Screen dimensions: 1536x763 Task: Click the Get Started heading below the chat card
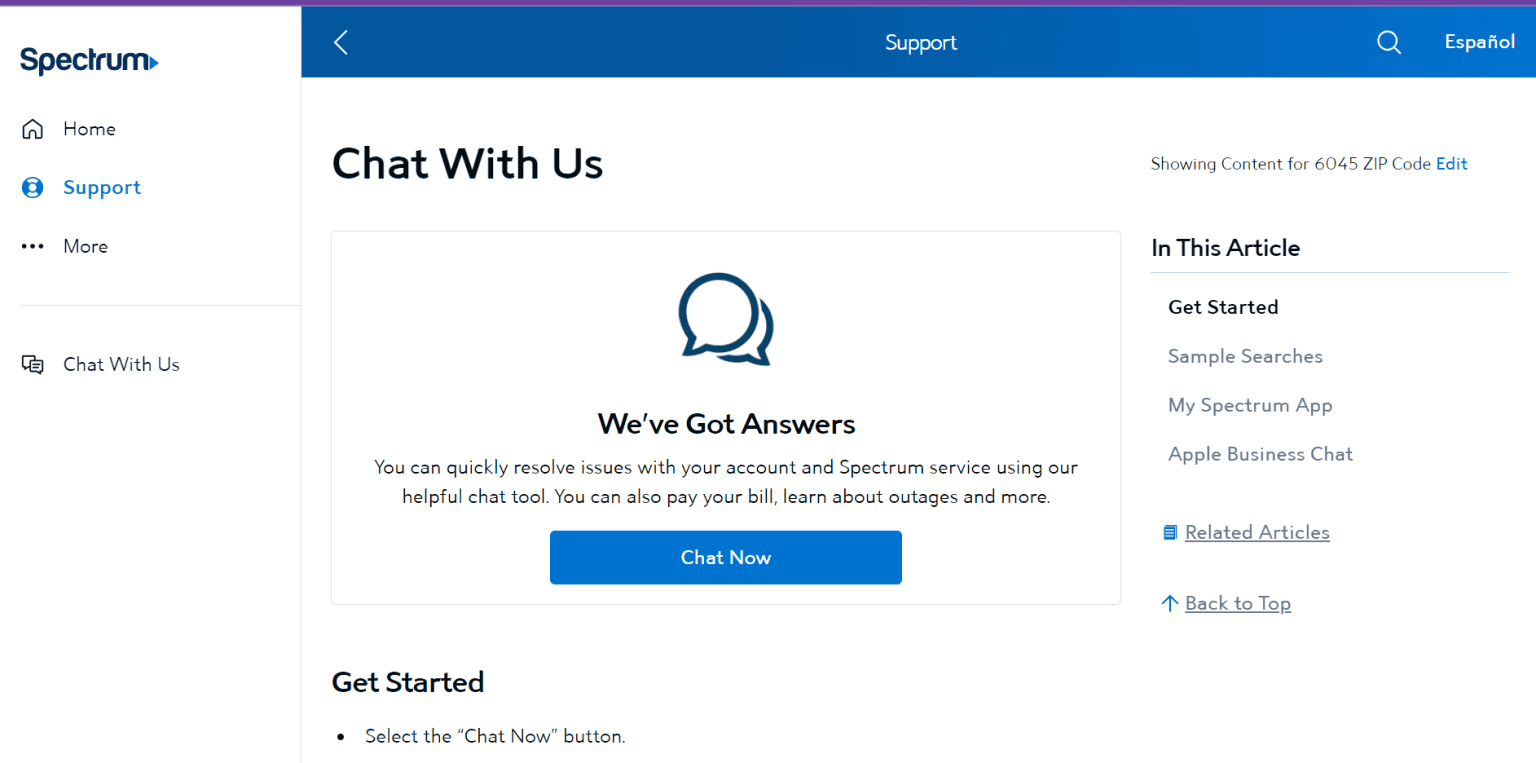pyautogui.click(x=407, y=682)
